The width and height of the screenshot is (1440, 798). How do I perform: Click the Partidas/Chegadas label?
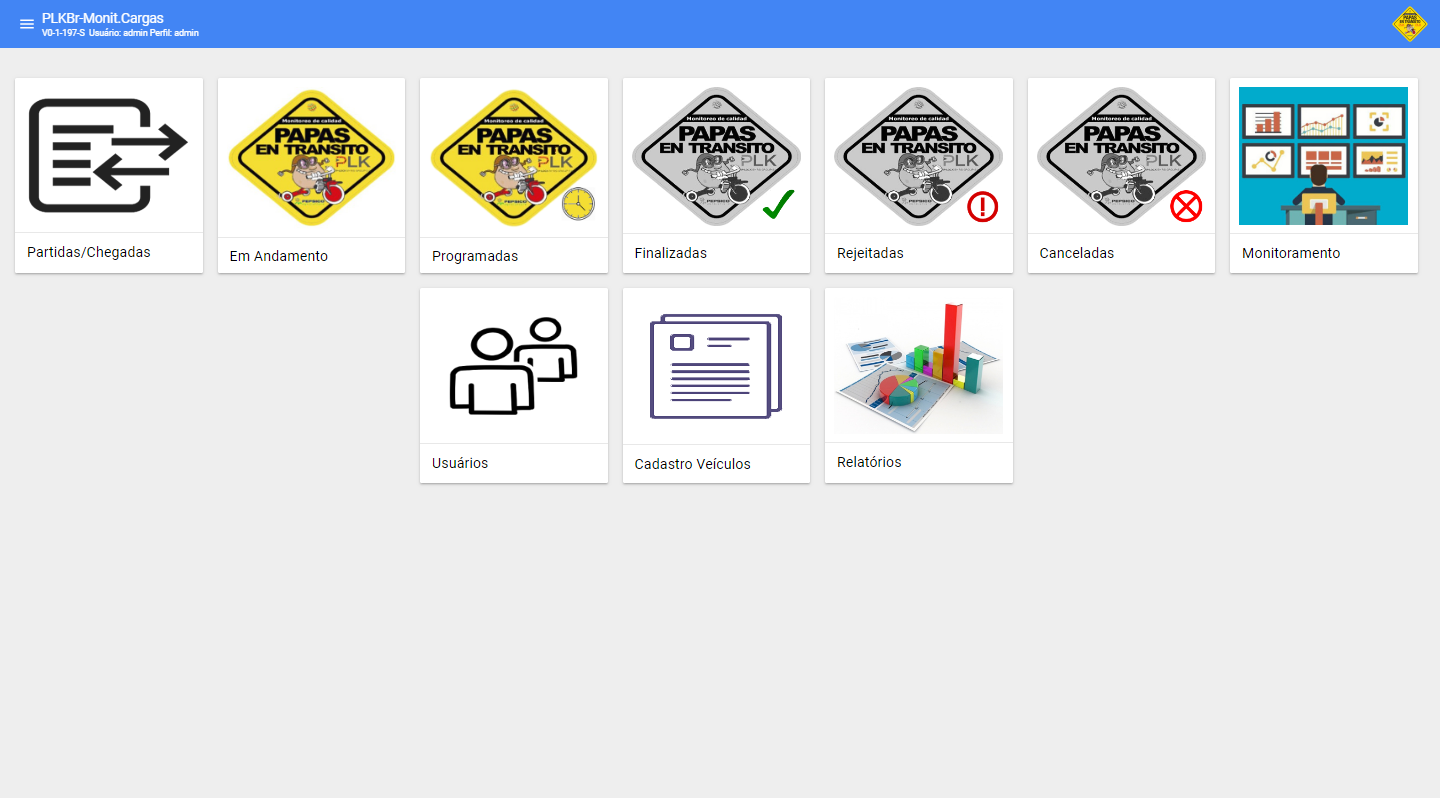89,252
